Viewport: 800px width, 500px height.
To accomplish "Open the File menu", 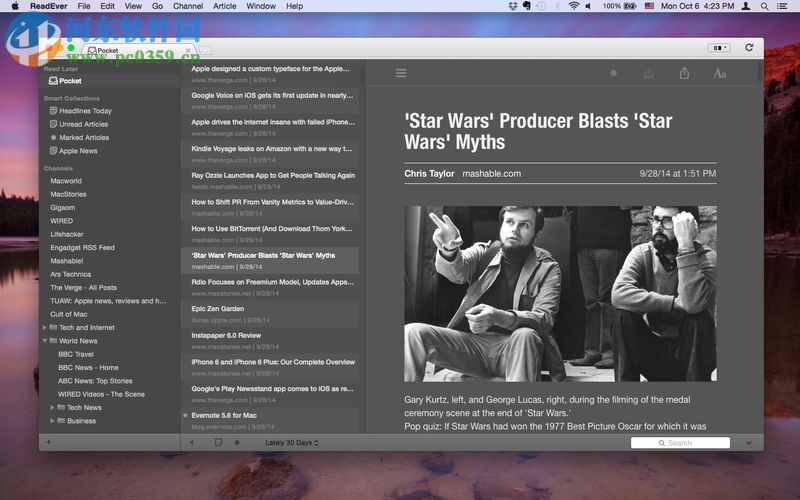I will 84,6.
